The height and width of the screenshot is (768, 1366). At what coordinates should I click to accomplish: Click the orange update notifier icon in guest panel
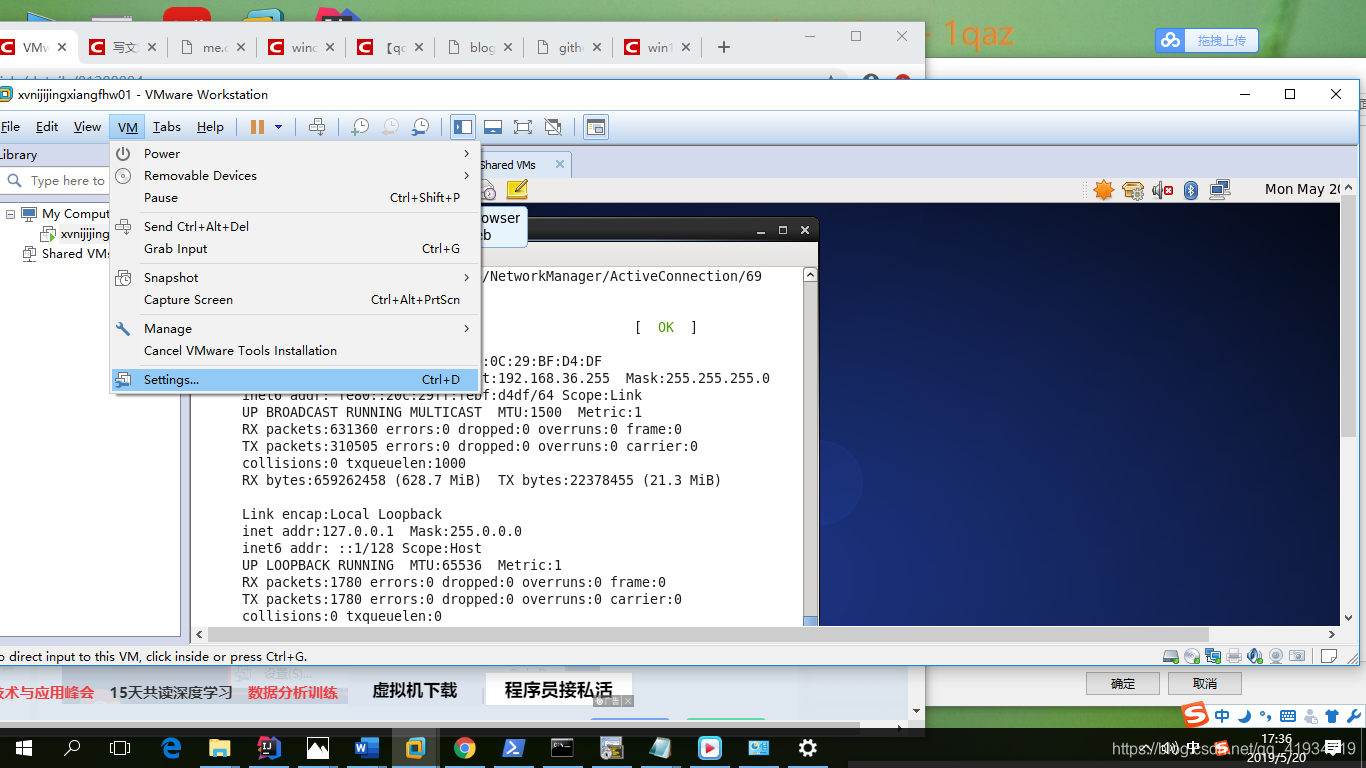1103,190
